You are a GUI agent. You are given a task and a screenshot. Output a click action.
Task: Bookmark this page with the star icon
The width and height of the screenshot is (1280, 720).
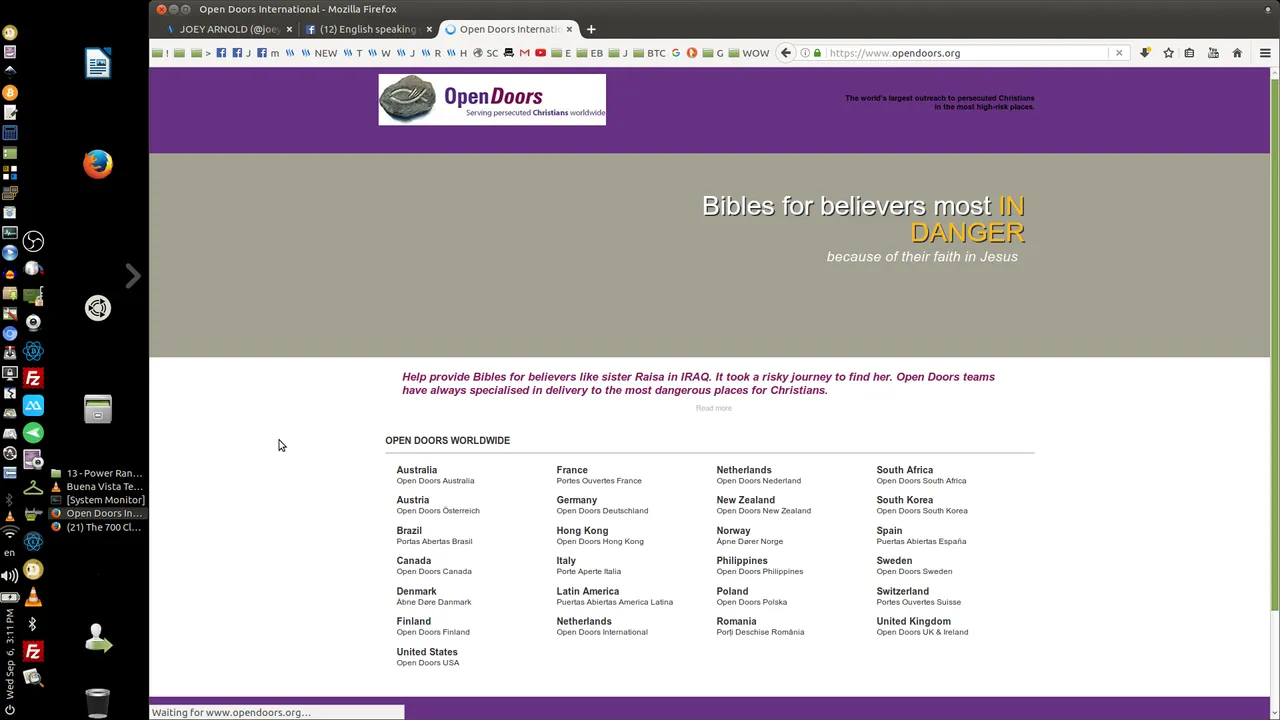(1168, 53)
